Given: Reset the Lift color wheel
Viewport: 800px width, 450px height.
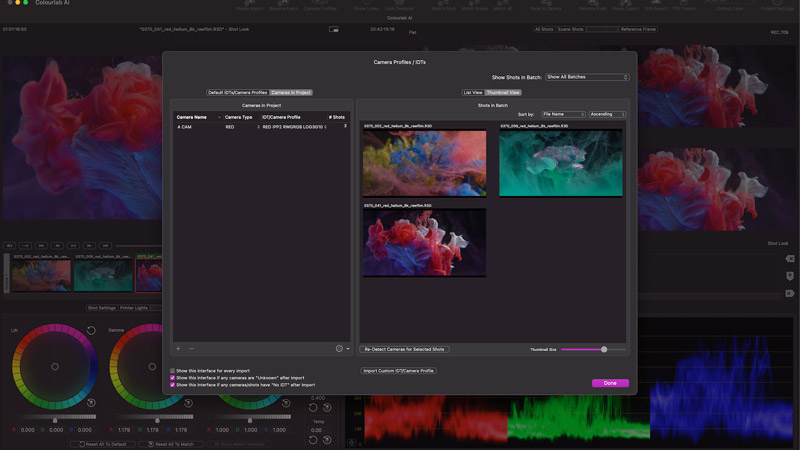Looking at the screenshot, I should pos(91,330).
